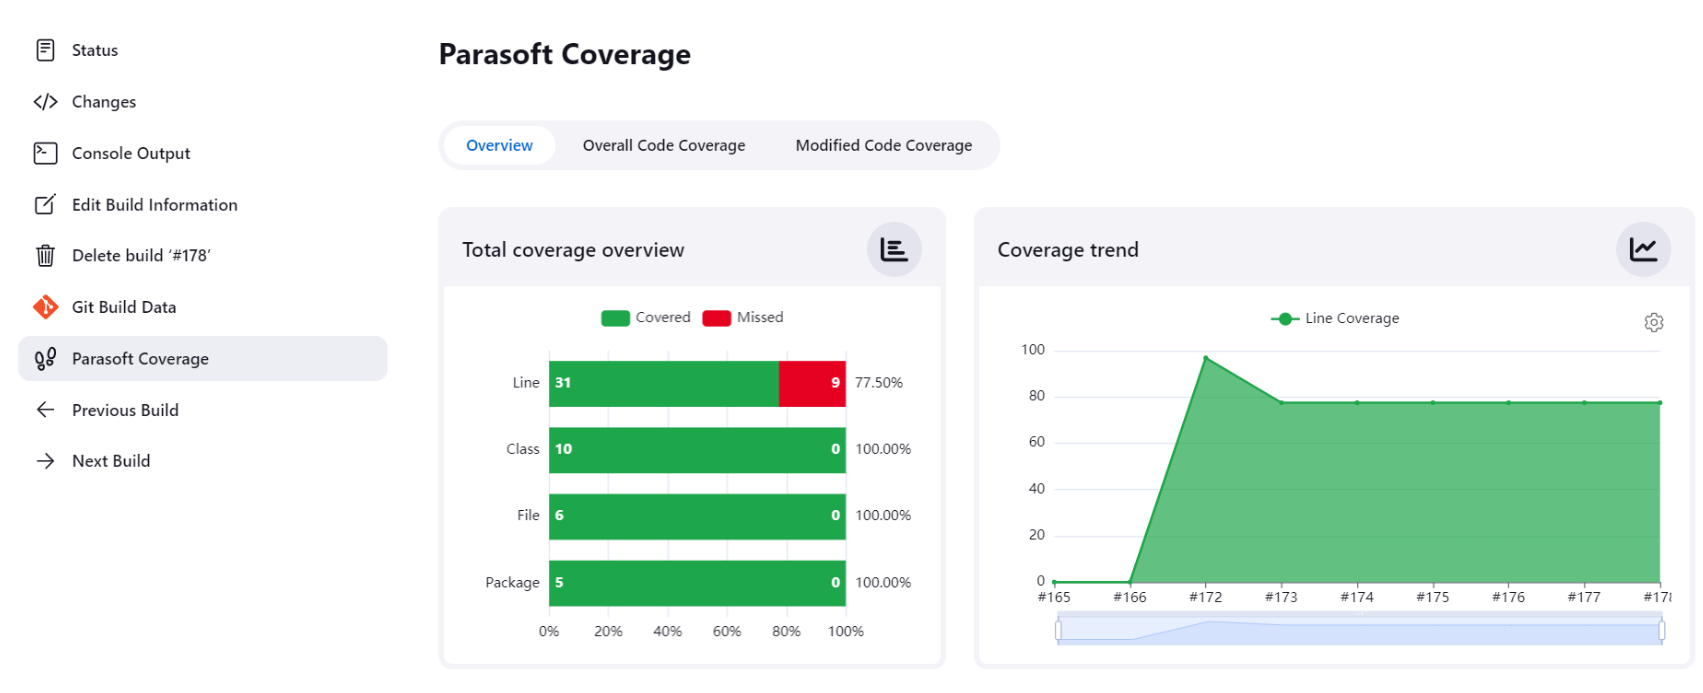Toggle the Covered legend entry

646,317
